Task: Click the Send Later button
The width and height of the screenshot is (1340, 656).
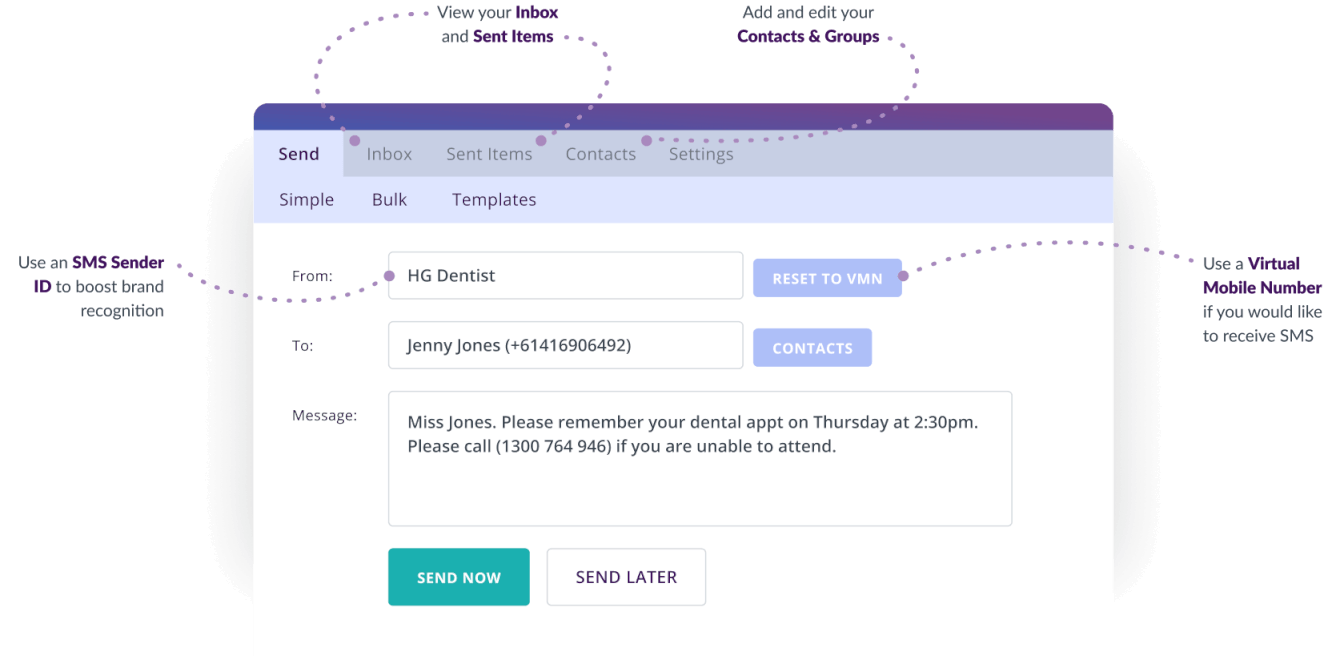Action: tap(626, 577)
